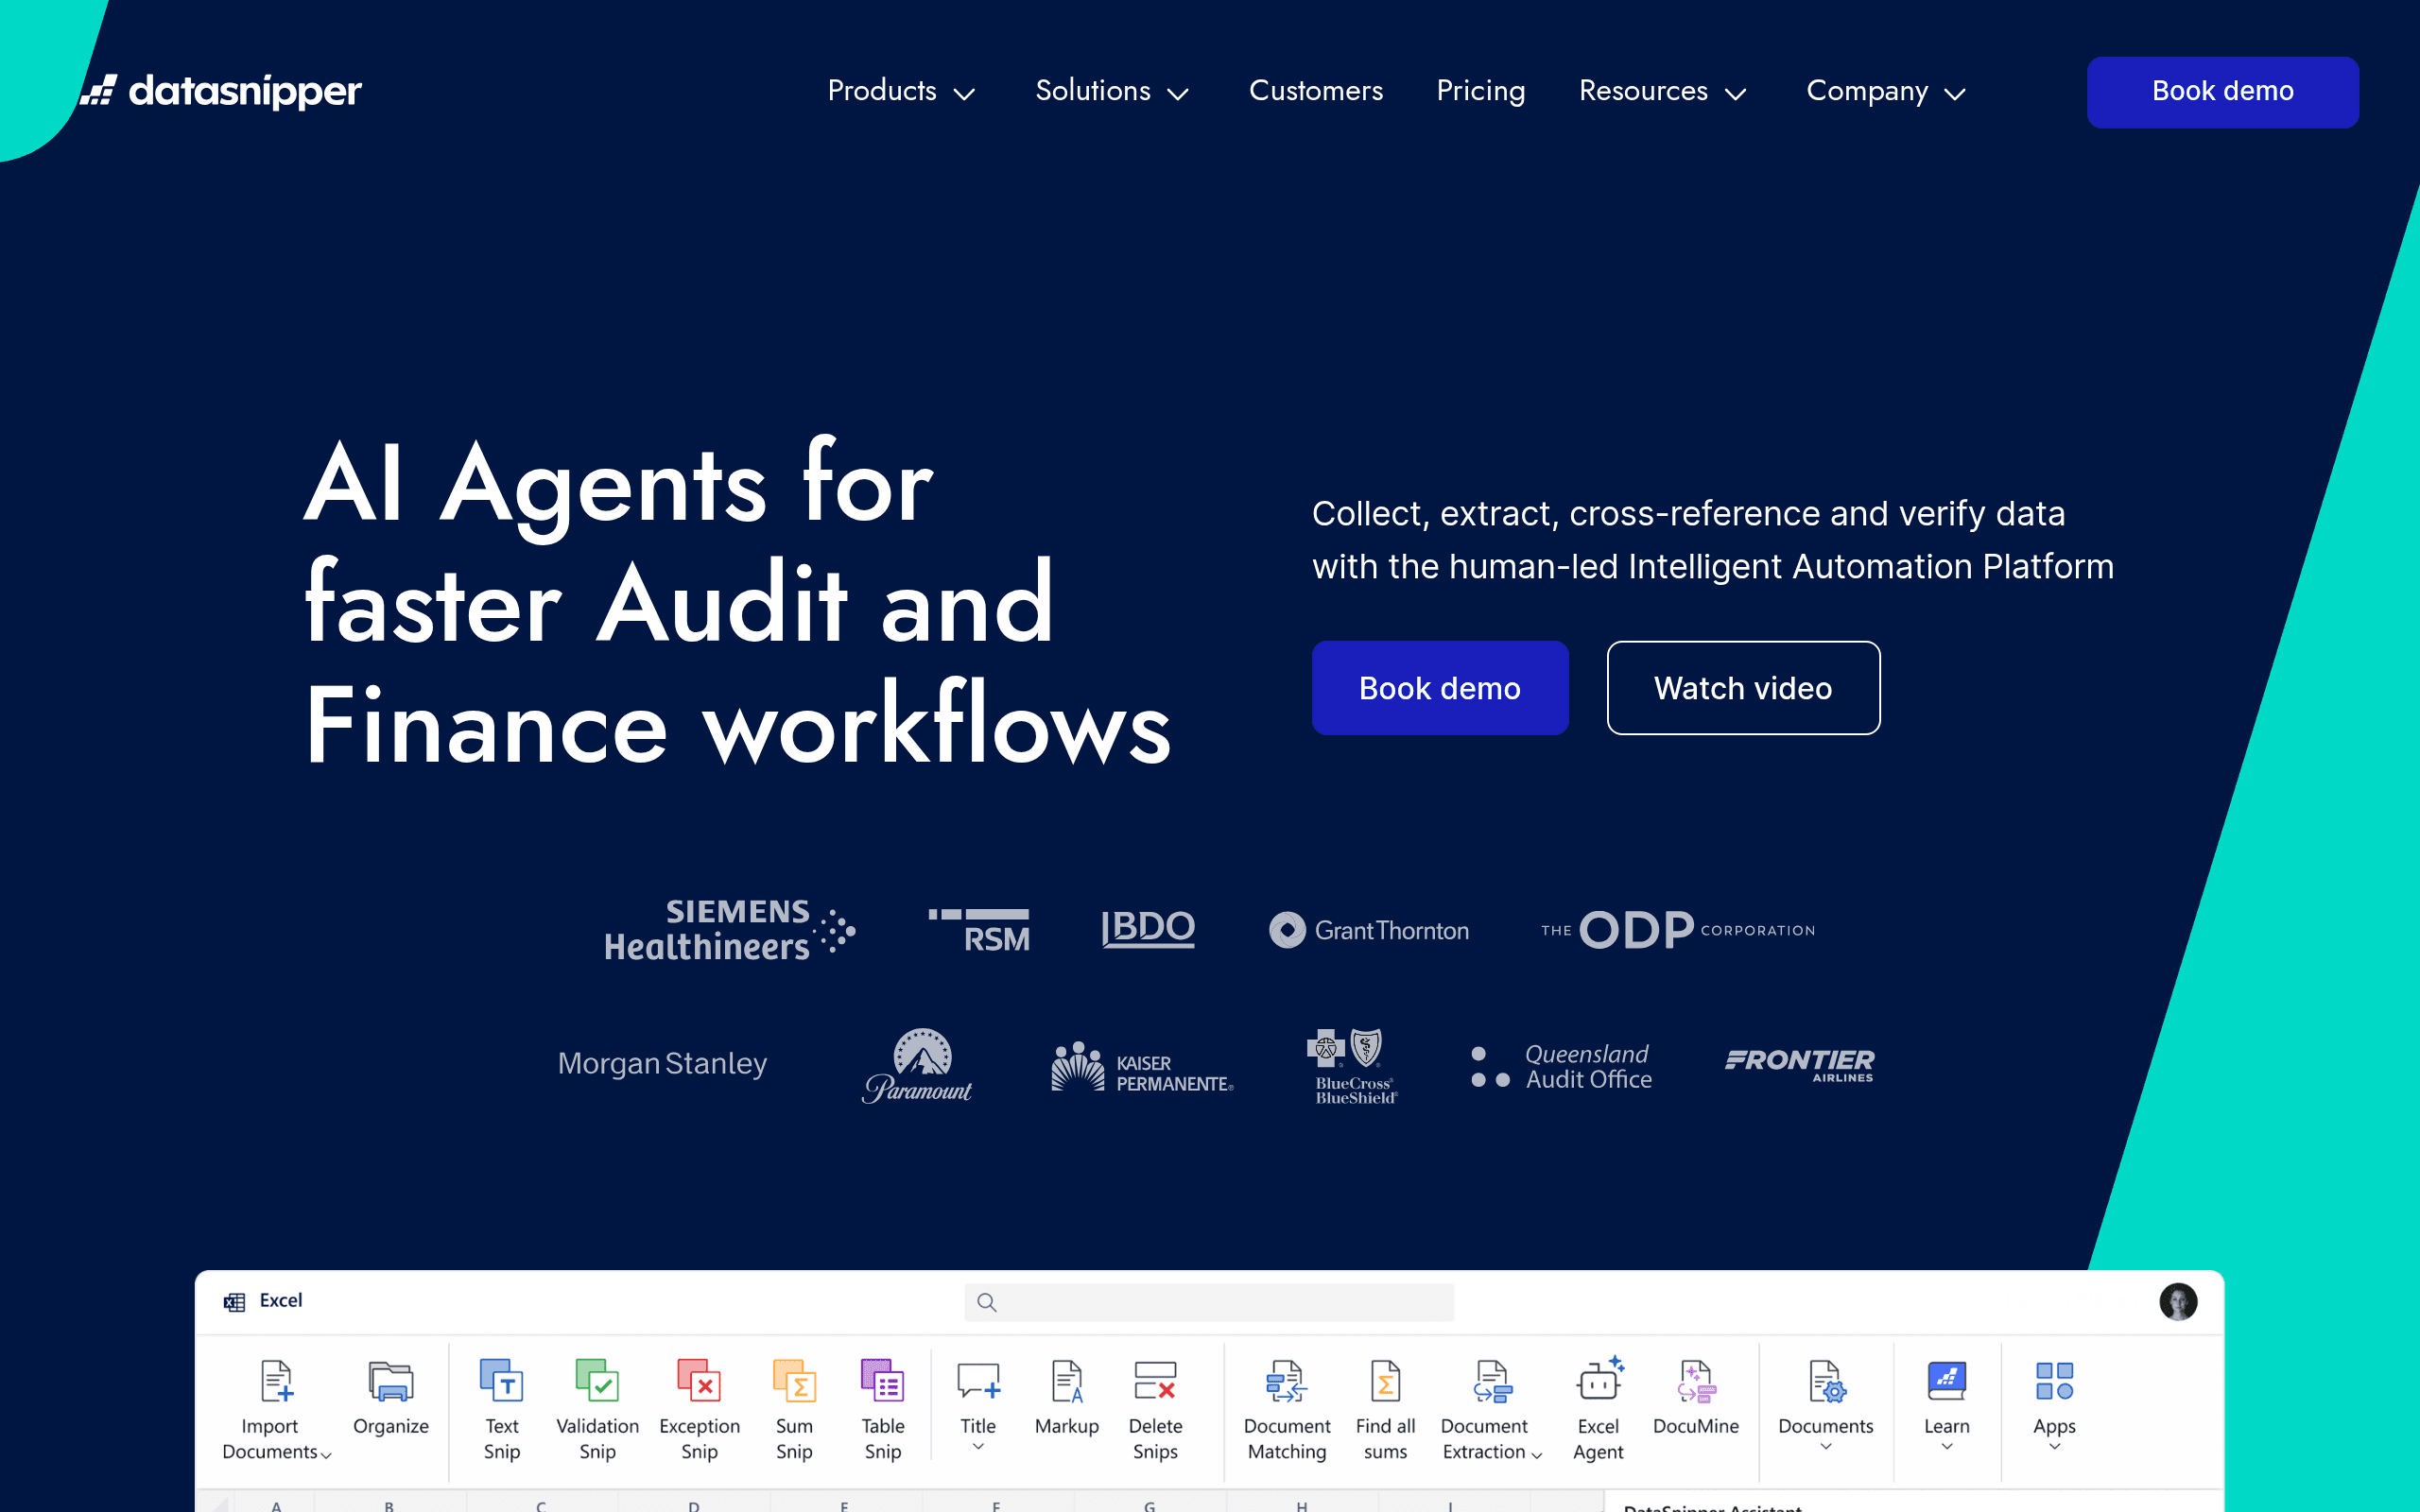The height and width of the screenshot is (1512, 2420).
Task: Click the Excel app icon
Action: tap(234, 1301)
